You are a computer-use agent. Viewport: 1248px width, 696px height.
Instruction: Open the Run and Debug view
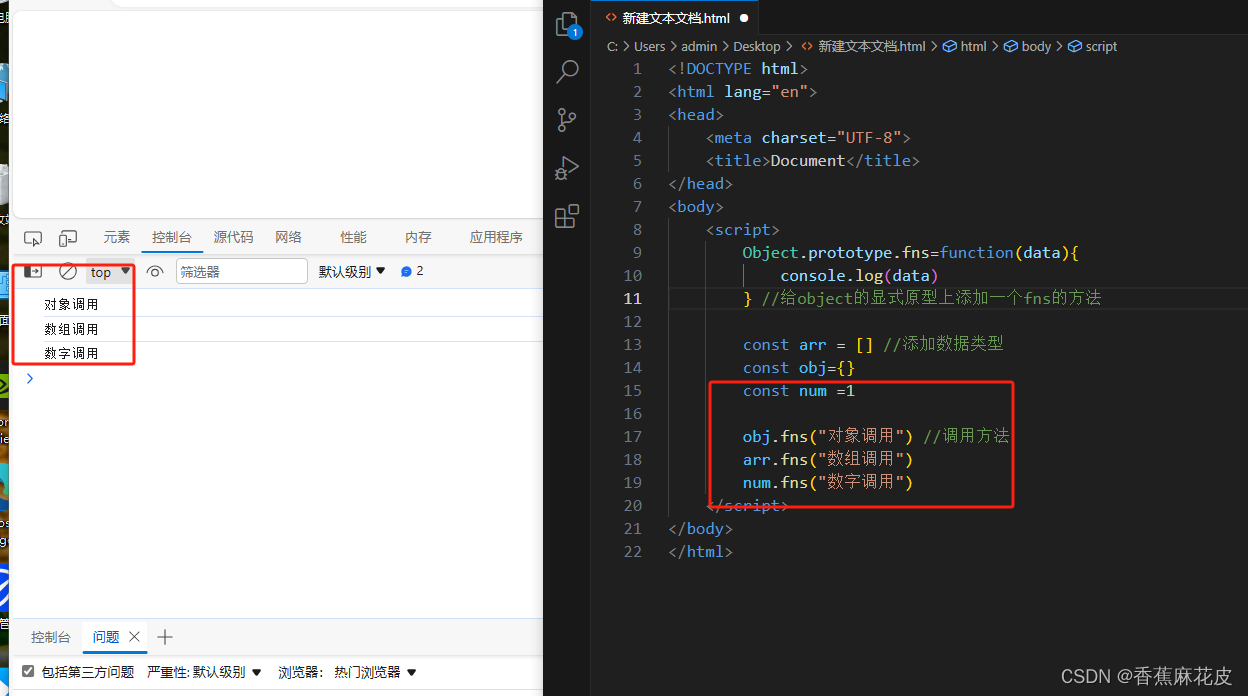coord(567,168)
